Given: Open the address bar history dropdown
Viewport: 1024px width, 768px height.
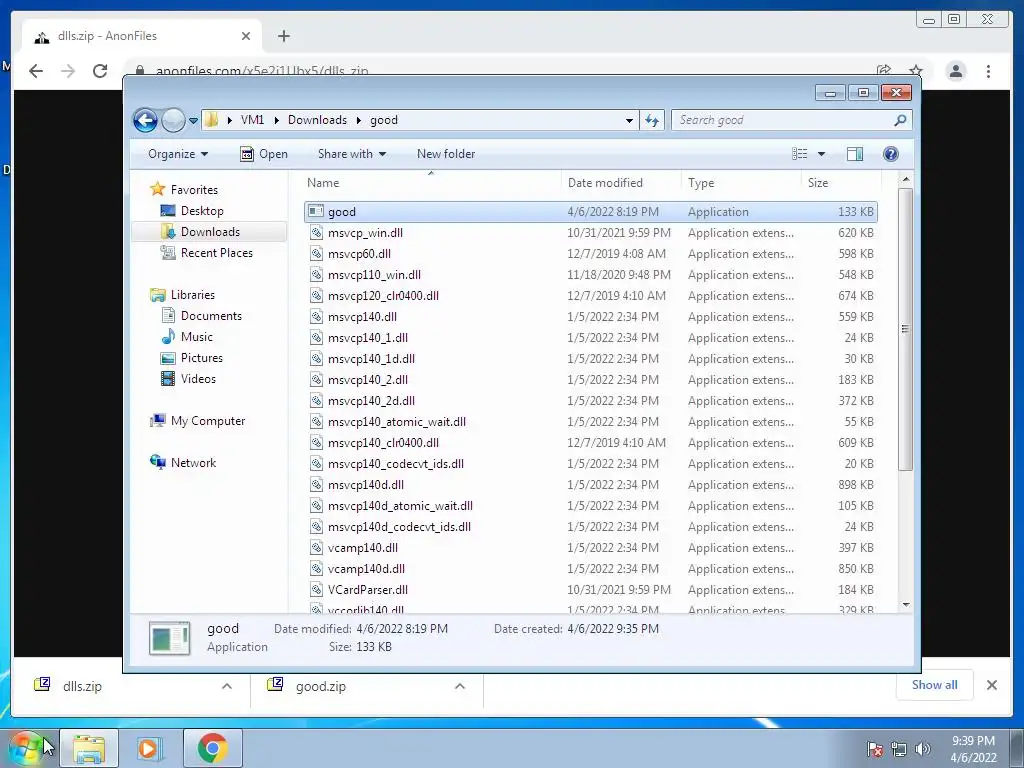Looking at the screenshot, I should pos(629,120).
